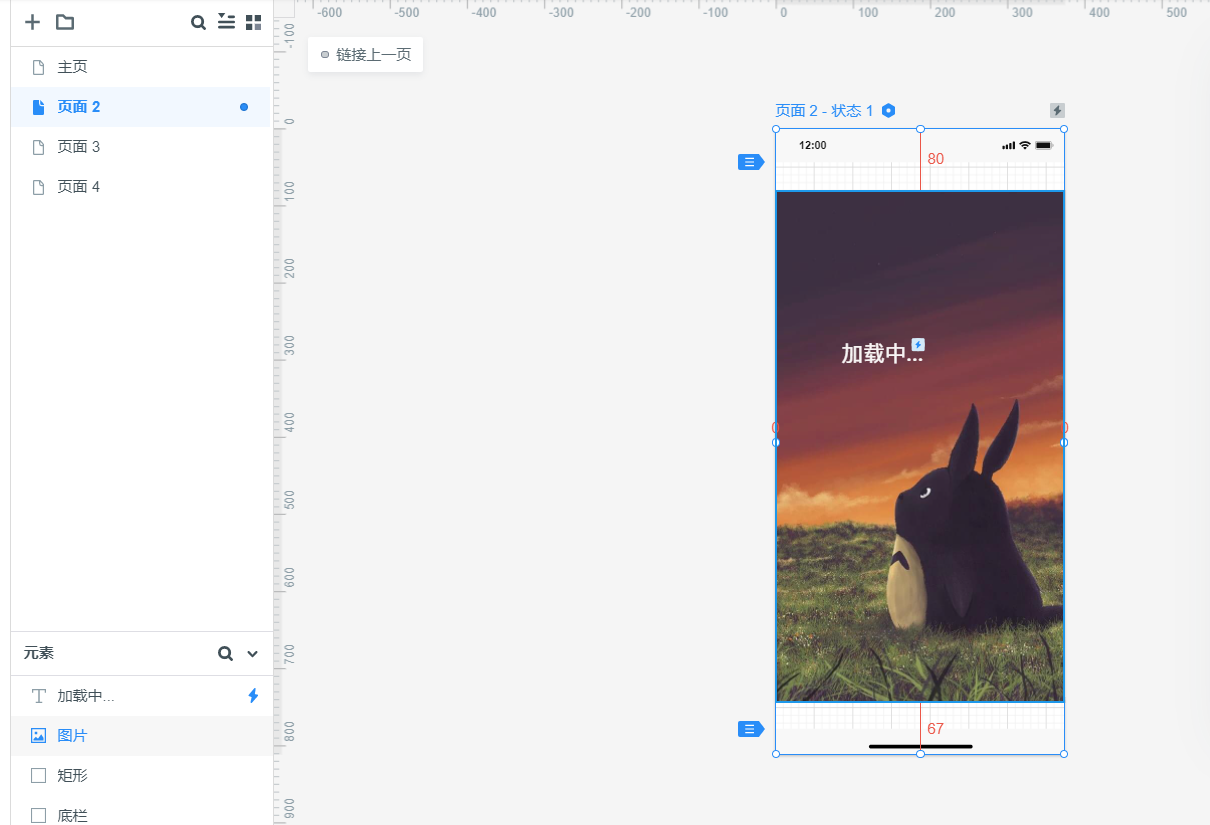Click the black home indicator bar at bottom
Viewport: 1210px width, 825px height.
tap(921, 746)
